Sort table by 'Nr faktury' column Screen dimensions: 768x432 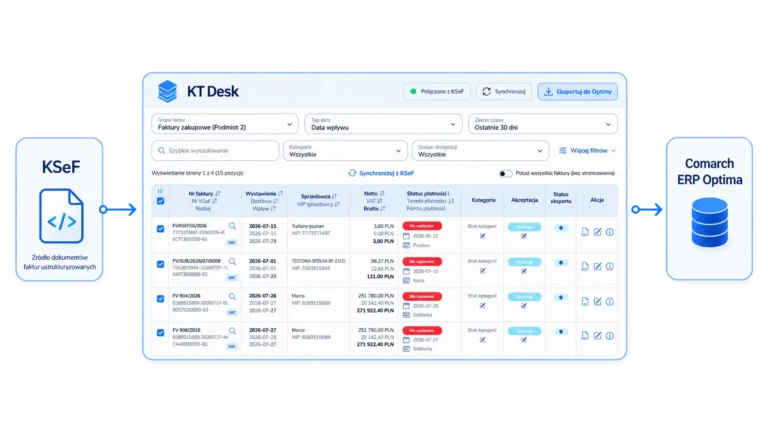click(204, 194)
